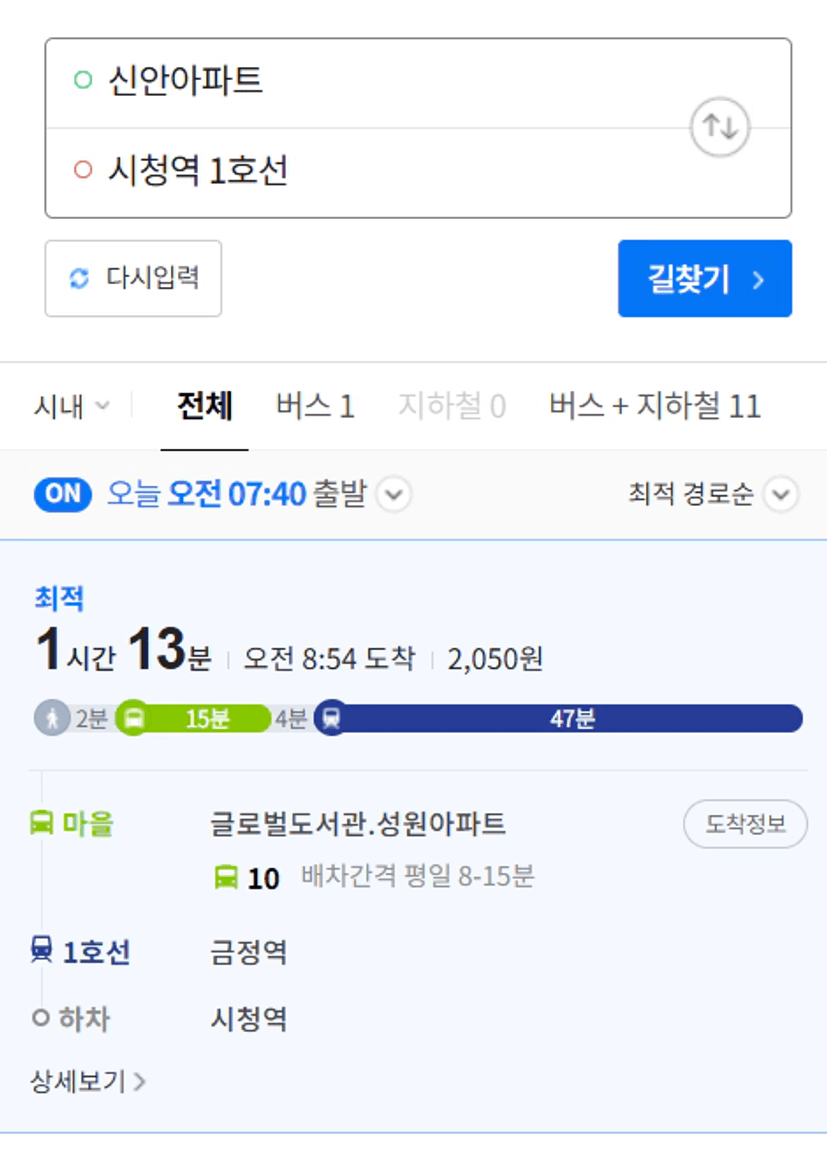Click the green origin circle marker
This screenshot has height=1153, width=827.
pos(83,79)
